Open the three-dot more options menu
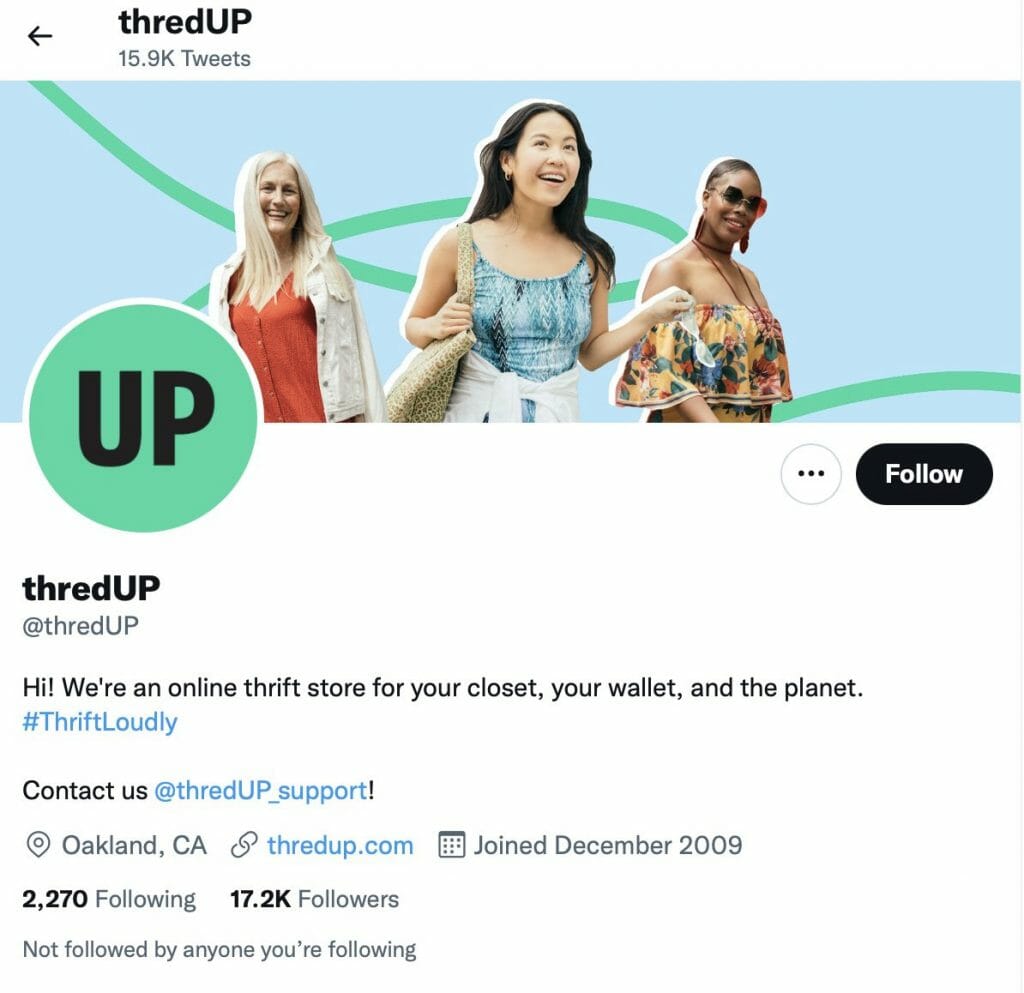 tap(810, 473)
